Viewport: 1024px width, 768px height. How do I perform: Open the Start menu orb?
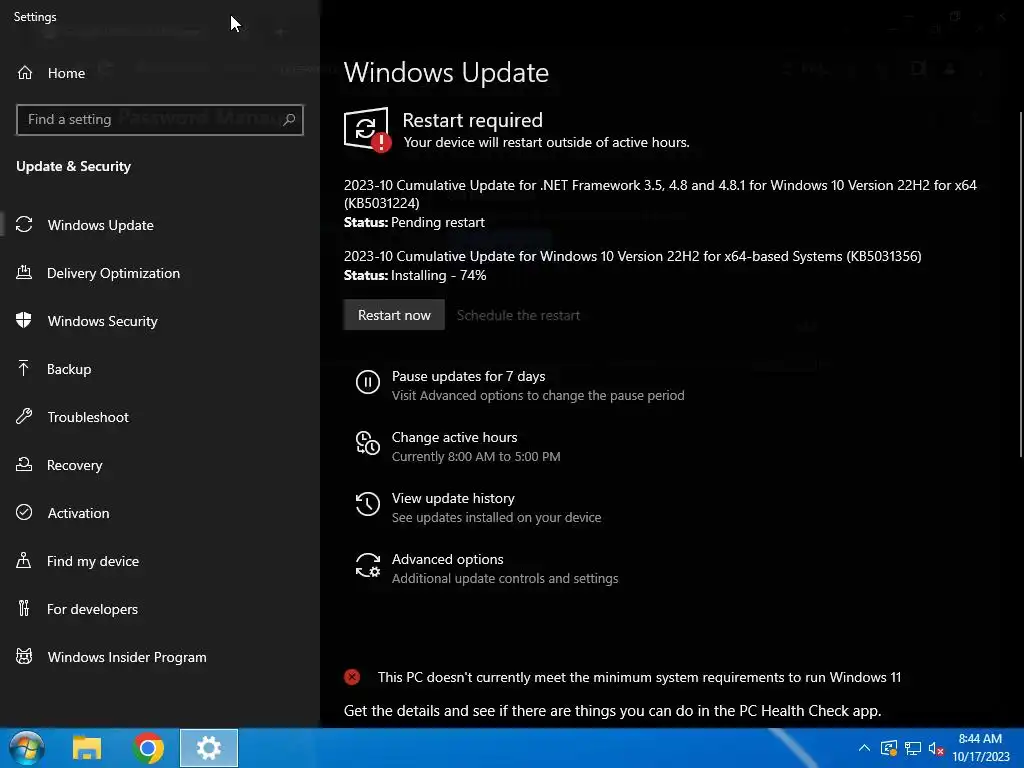pyautogui.click(x=27, y=748)
